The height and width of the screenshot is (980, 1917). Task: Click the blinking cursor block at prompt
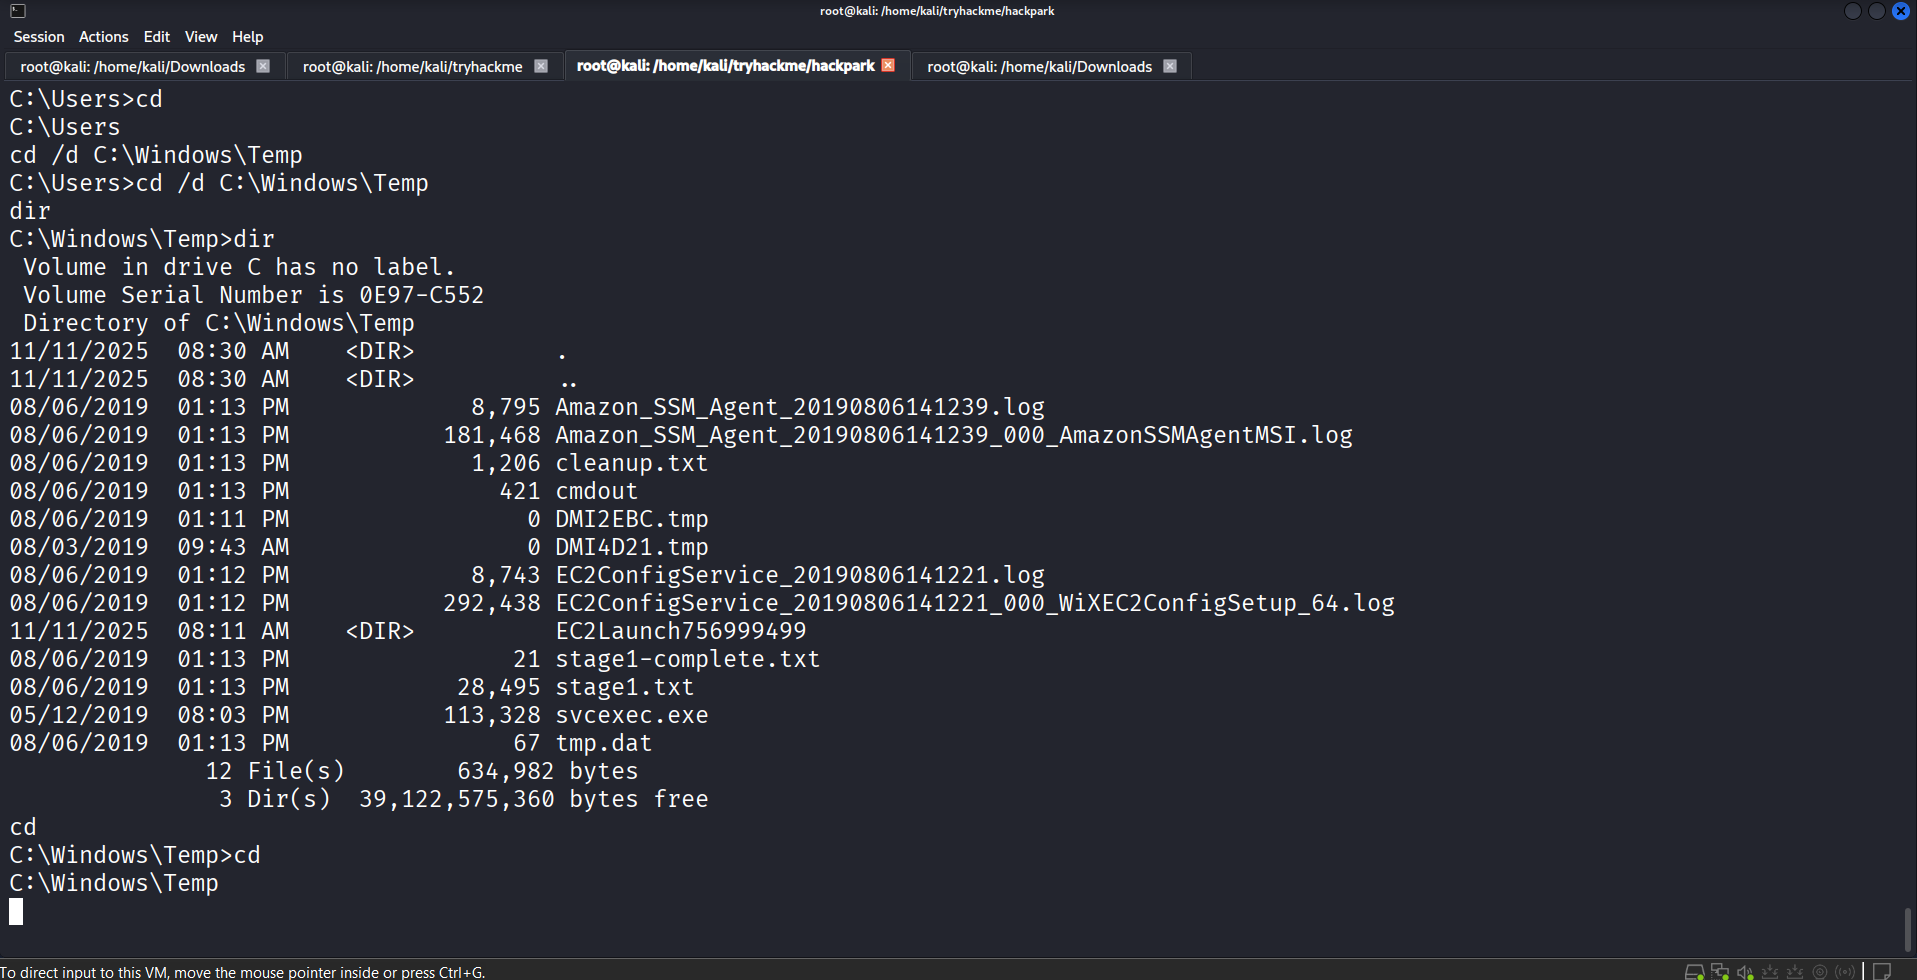pyautogui.click(x=16, y=911)
